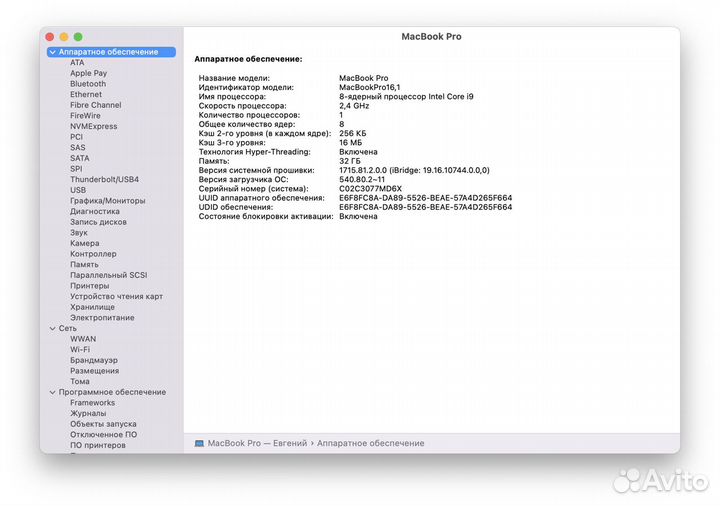Viewport: 720px width, 506px height.
Task: Click the 256 КБ L2 cache value
Action: [x=352, y=134]
